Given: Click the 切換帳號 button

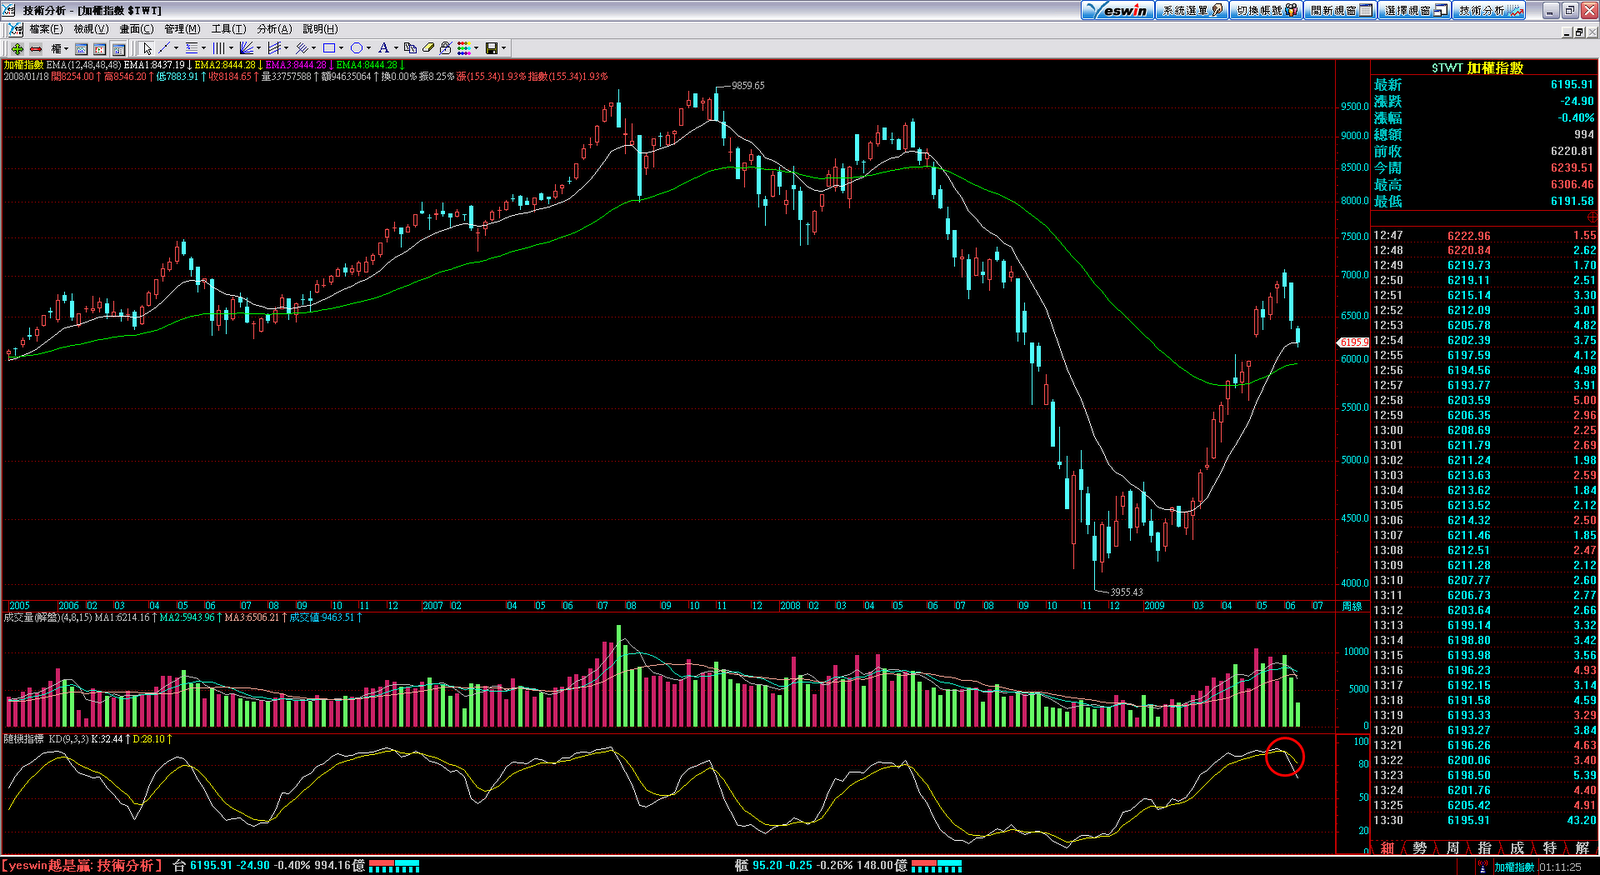Looking at the screenshot, I should tap(1266, 10).
